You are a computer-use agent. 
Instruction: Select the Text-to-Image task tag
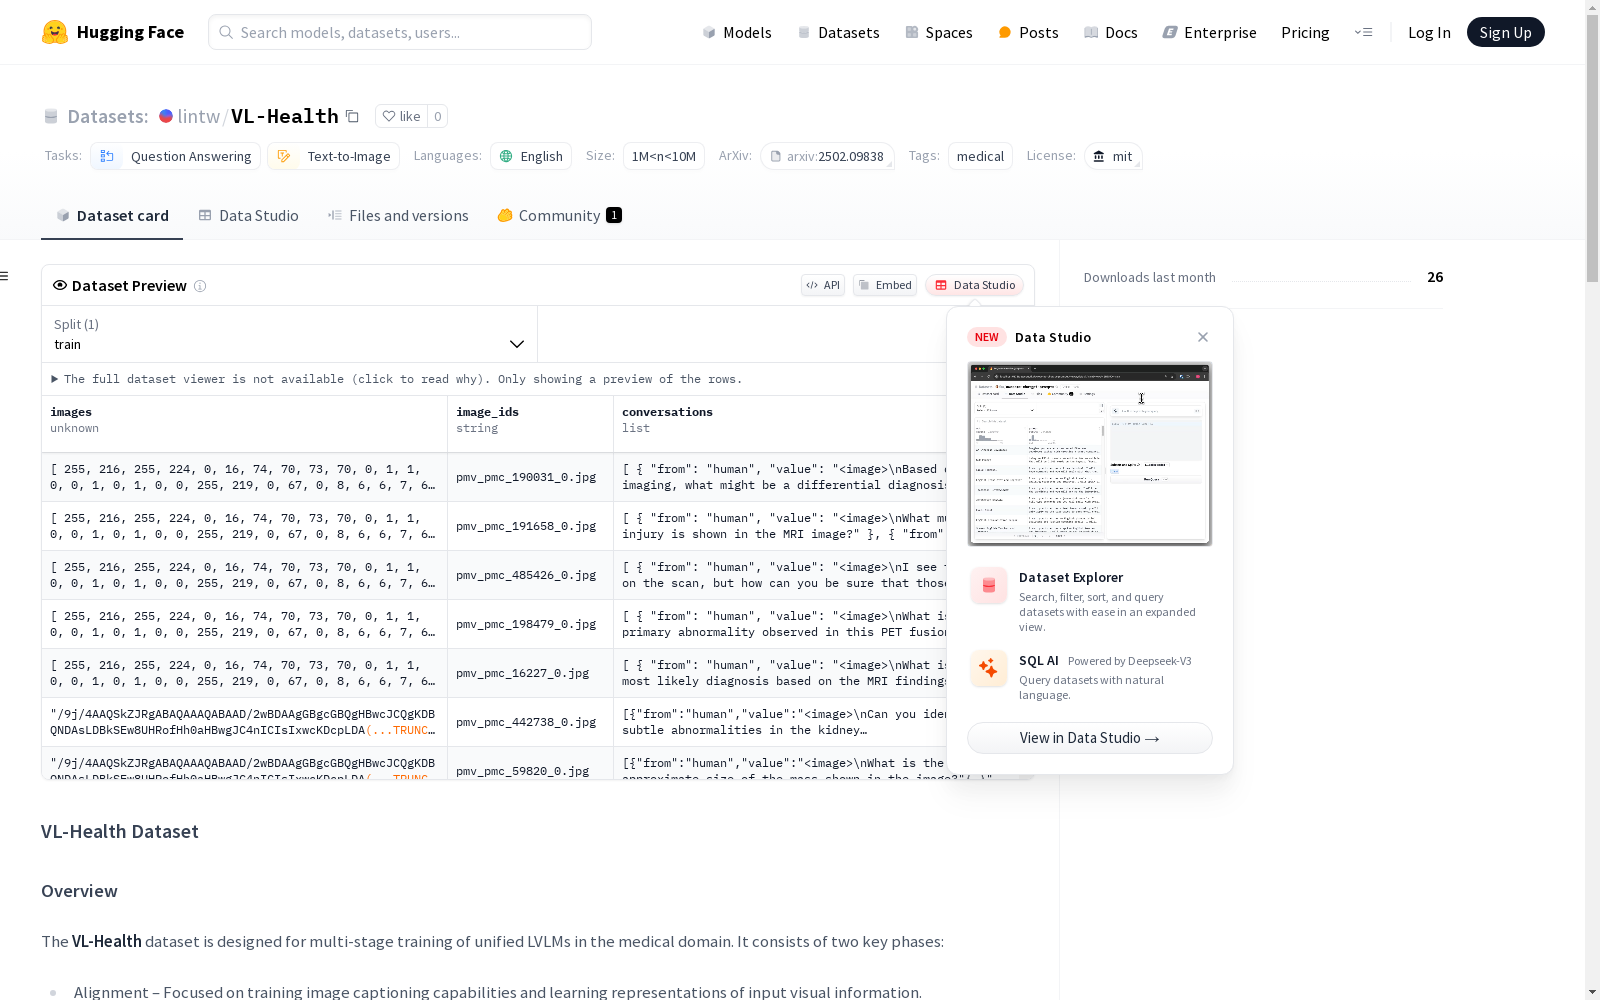(334, 156)
